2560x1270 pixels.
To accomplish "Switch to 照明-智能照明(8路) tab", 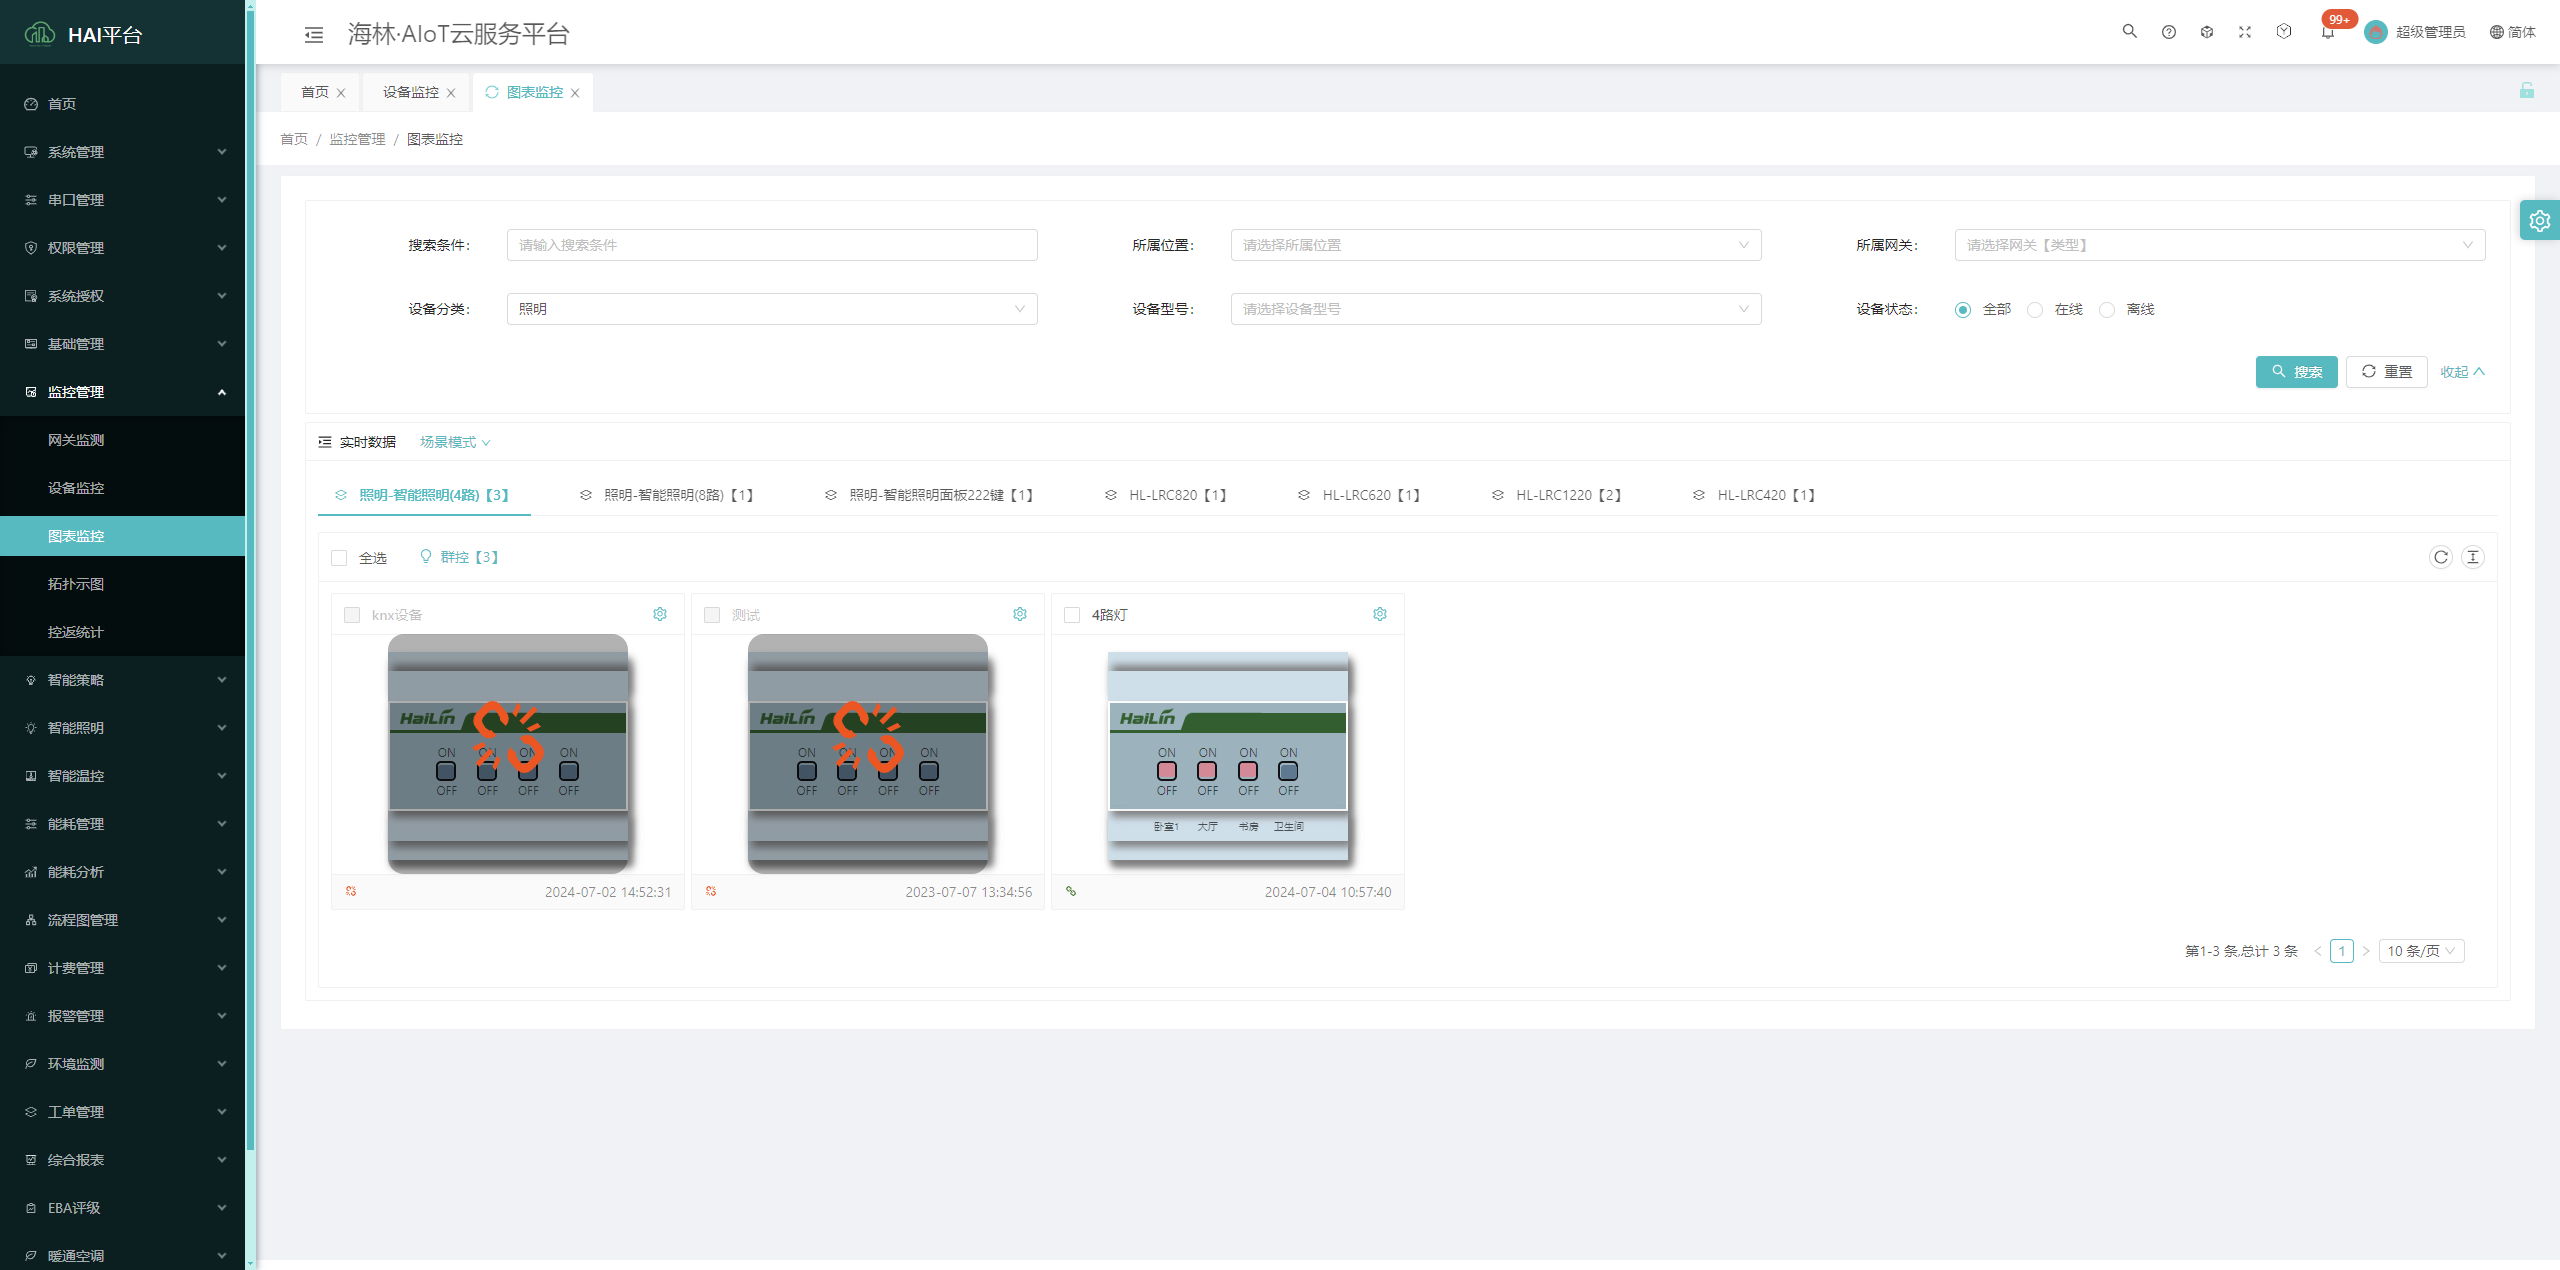I will pyautogui.click(x=667, y=495).
